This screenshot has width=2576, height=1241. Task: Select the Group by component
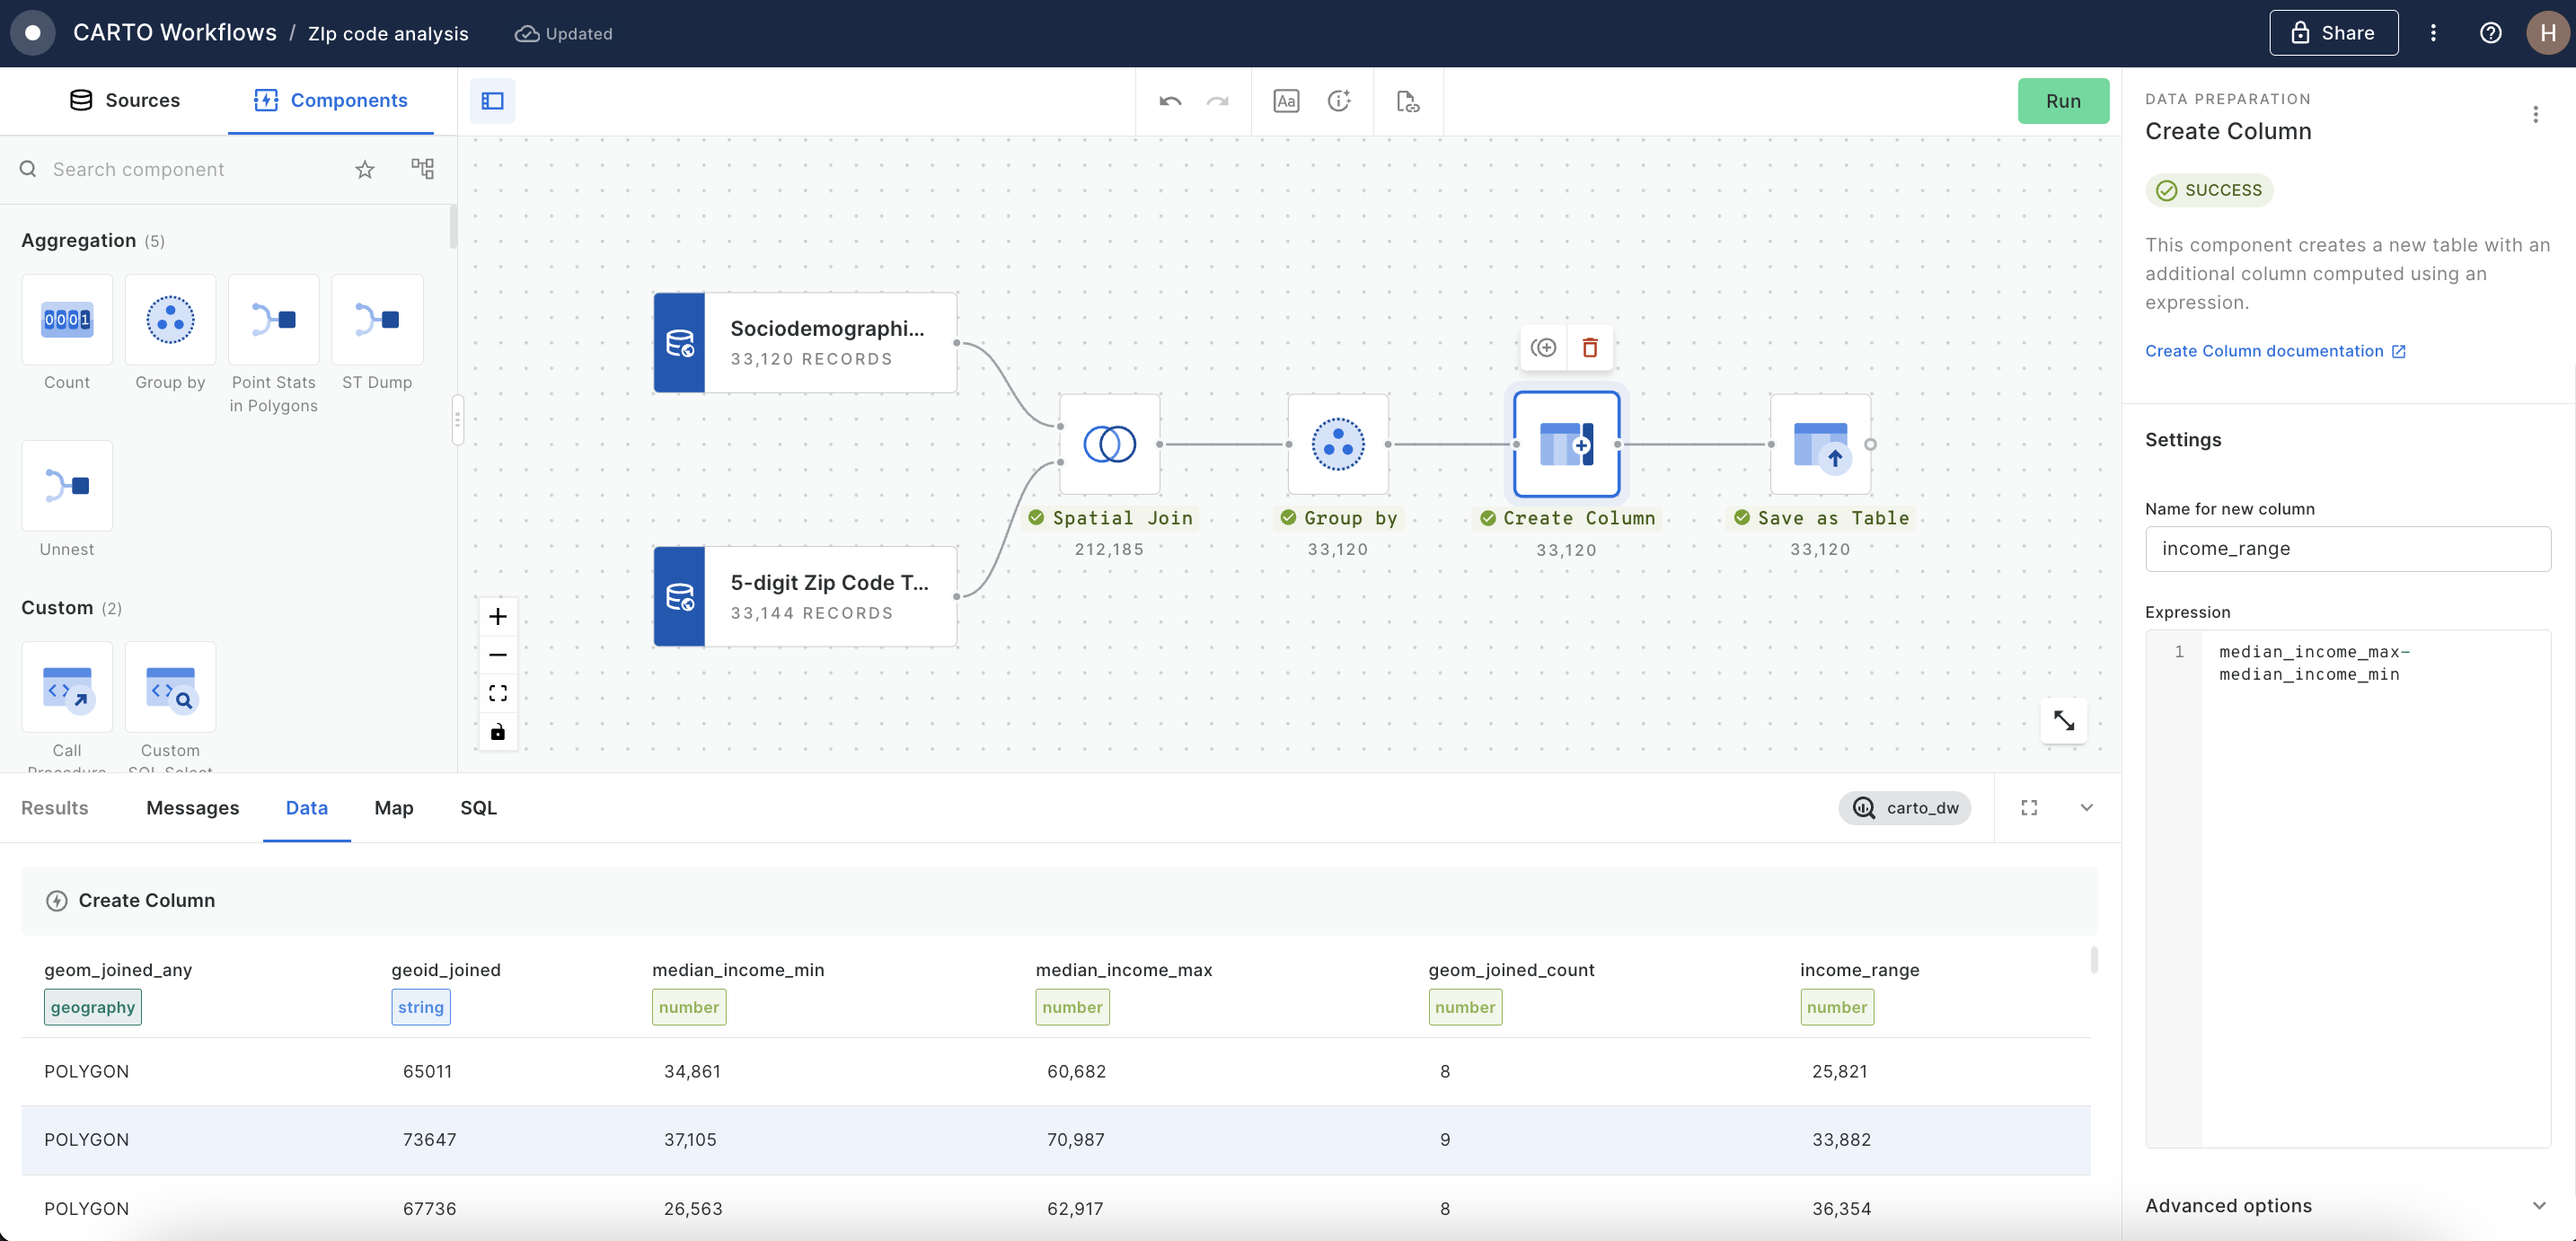170,320
